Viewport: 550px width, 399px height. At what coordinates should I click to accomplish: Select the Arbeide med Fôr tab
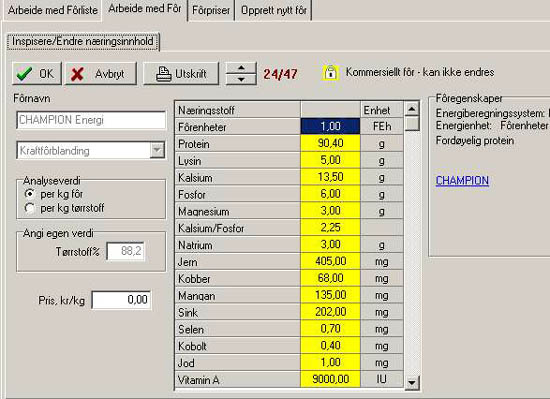[145, 9]
